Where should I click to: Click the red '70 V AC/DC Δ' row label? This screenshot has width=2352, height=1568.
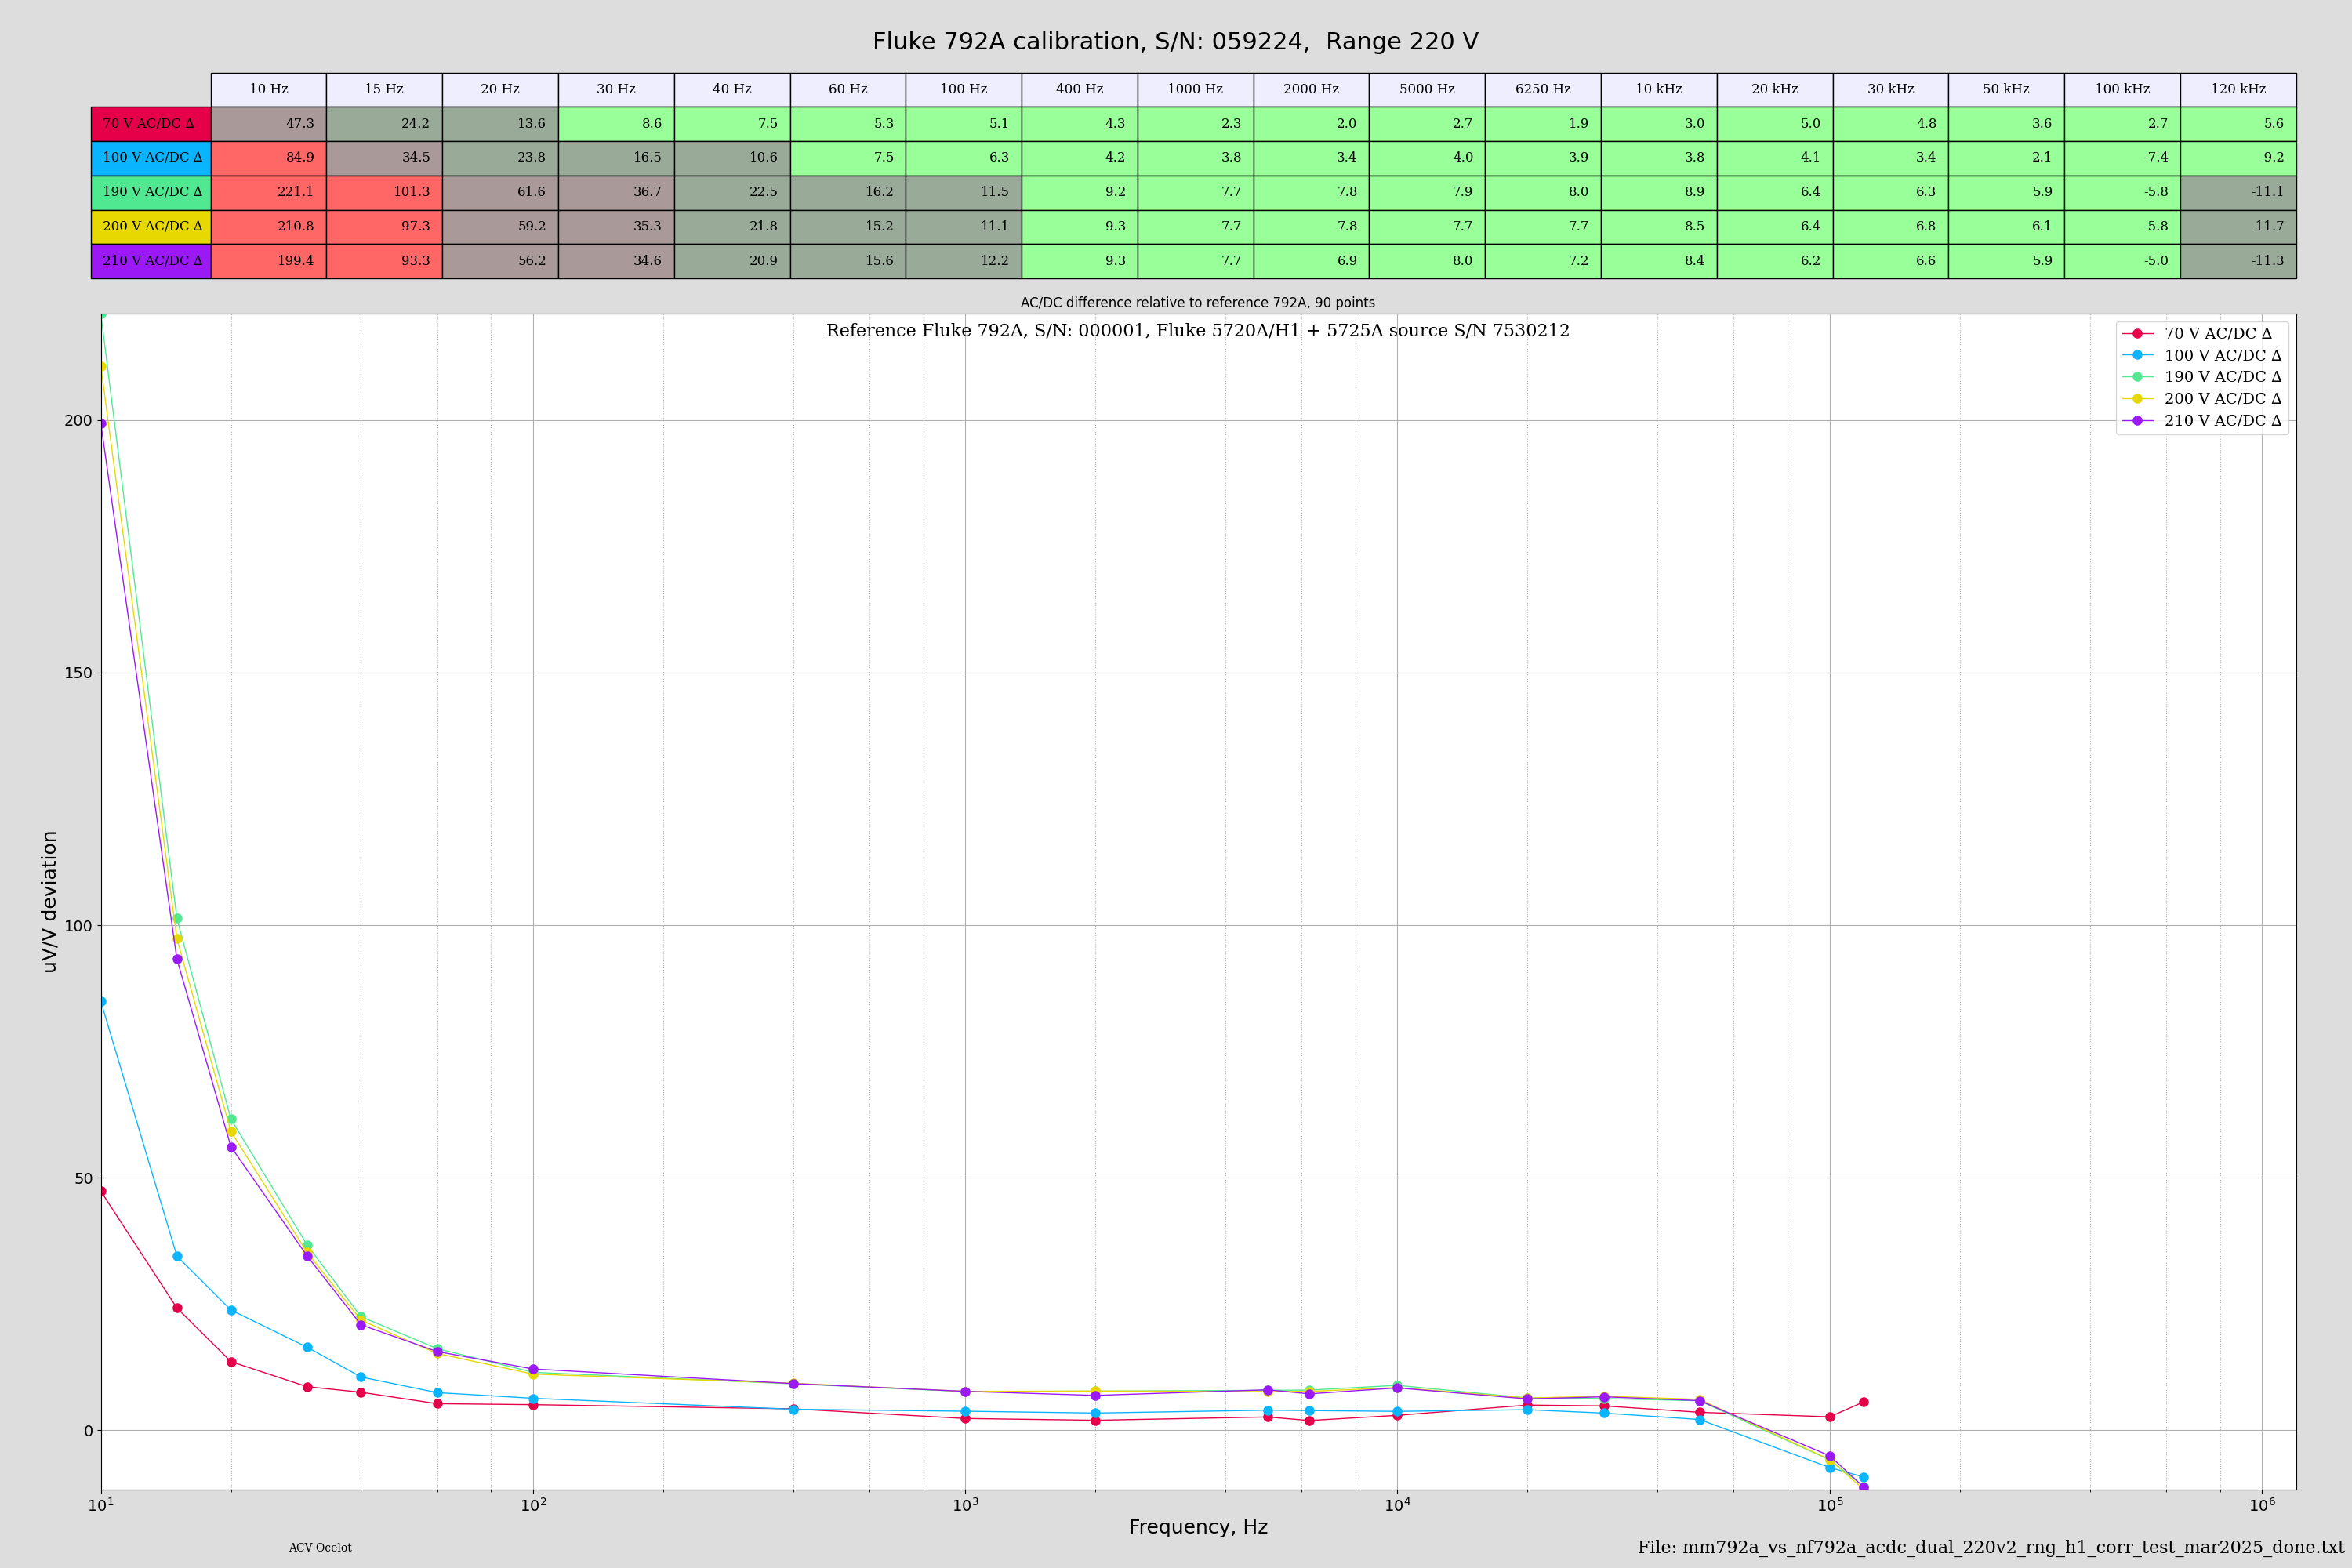click(x=151, y=124)
